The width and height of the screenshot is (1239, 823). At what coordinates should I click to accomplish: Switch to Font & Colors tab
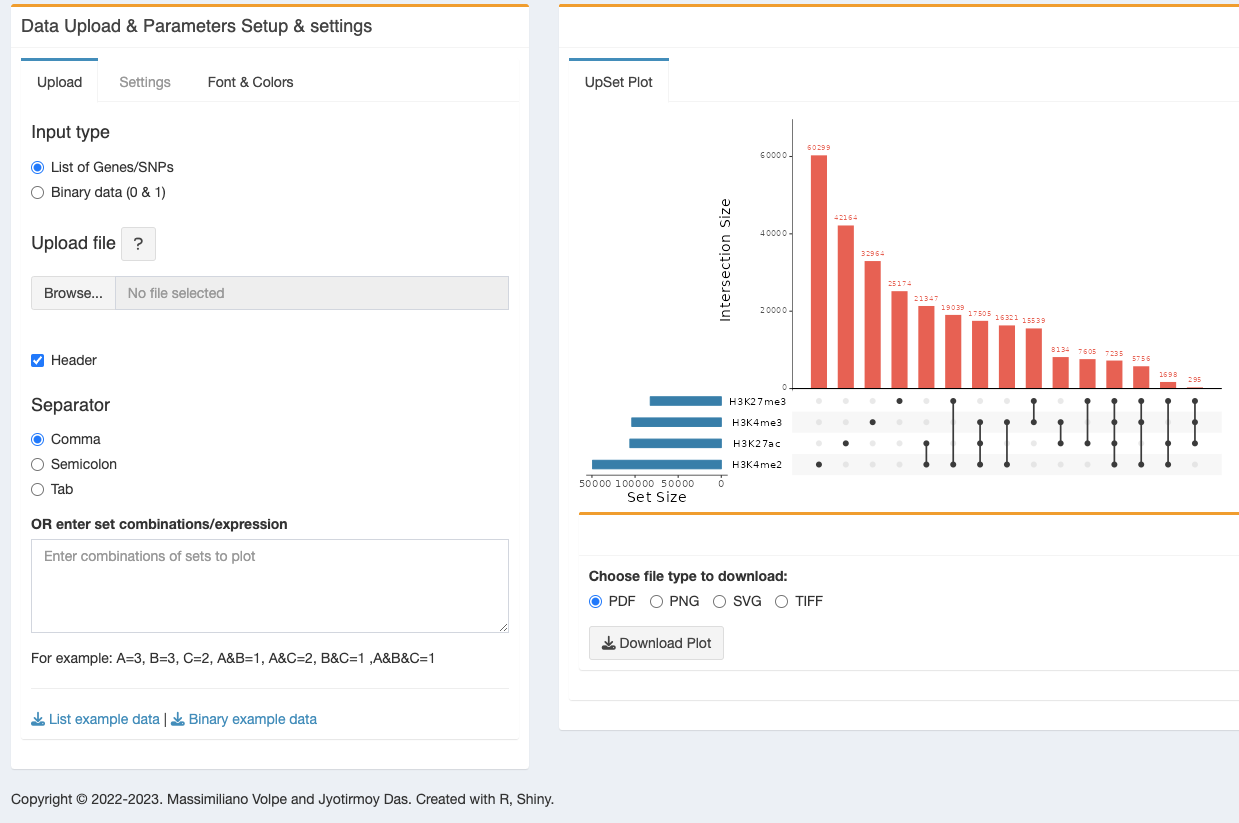click(x=251, y=82)
